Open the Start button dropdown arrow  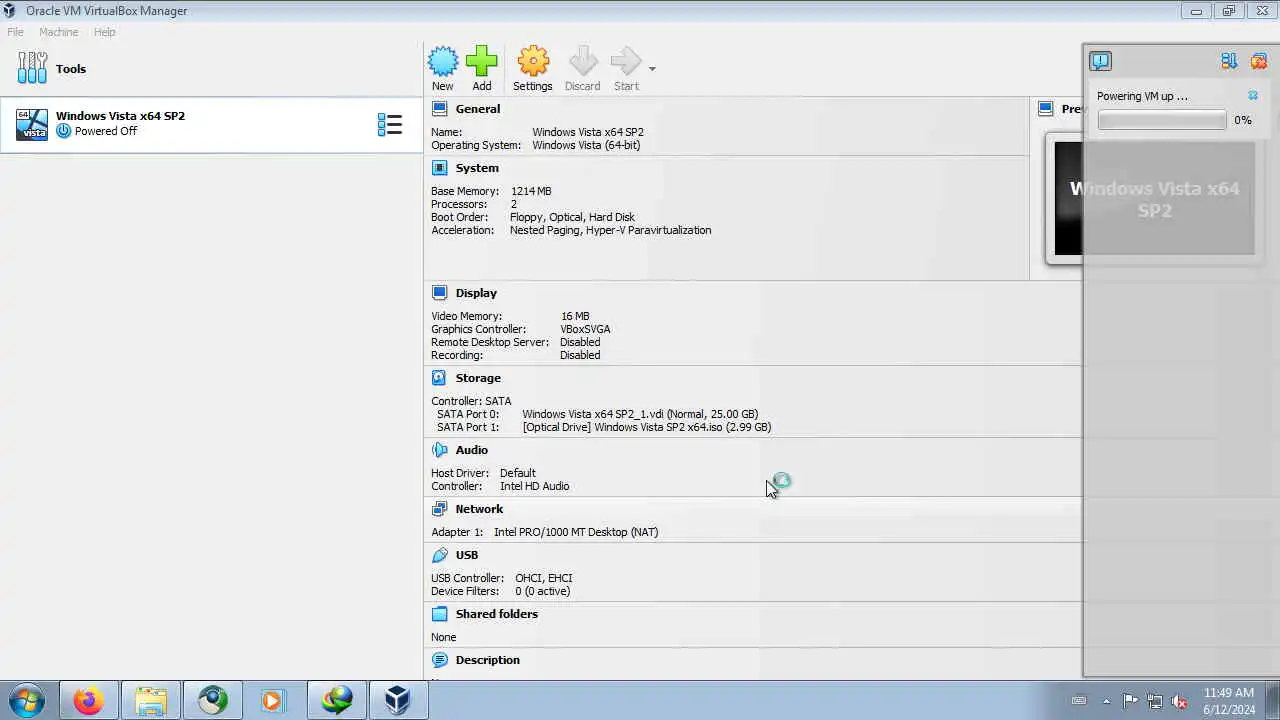[652, 69]
